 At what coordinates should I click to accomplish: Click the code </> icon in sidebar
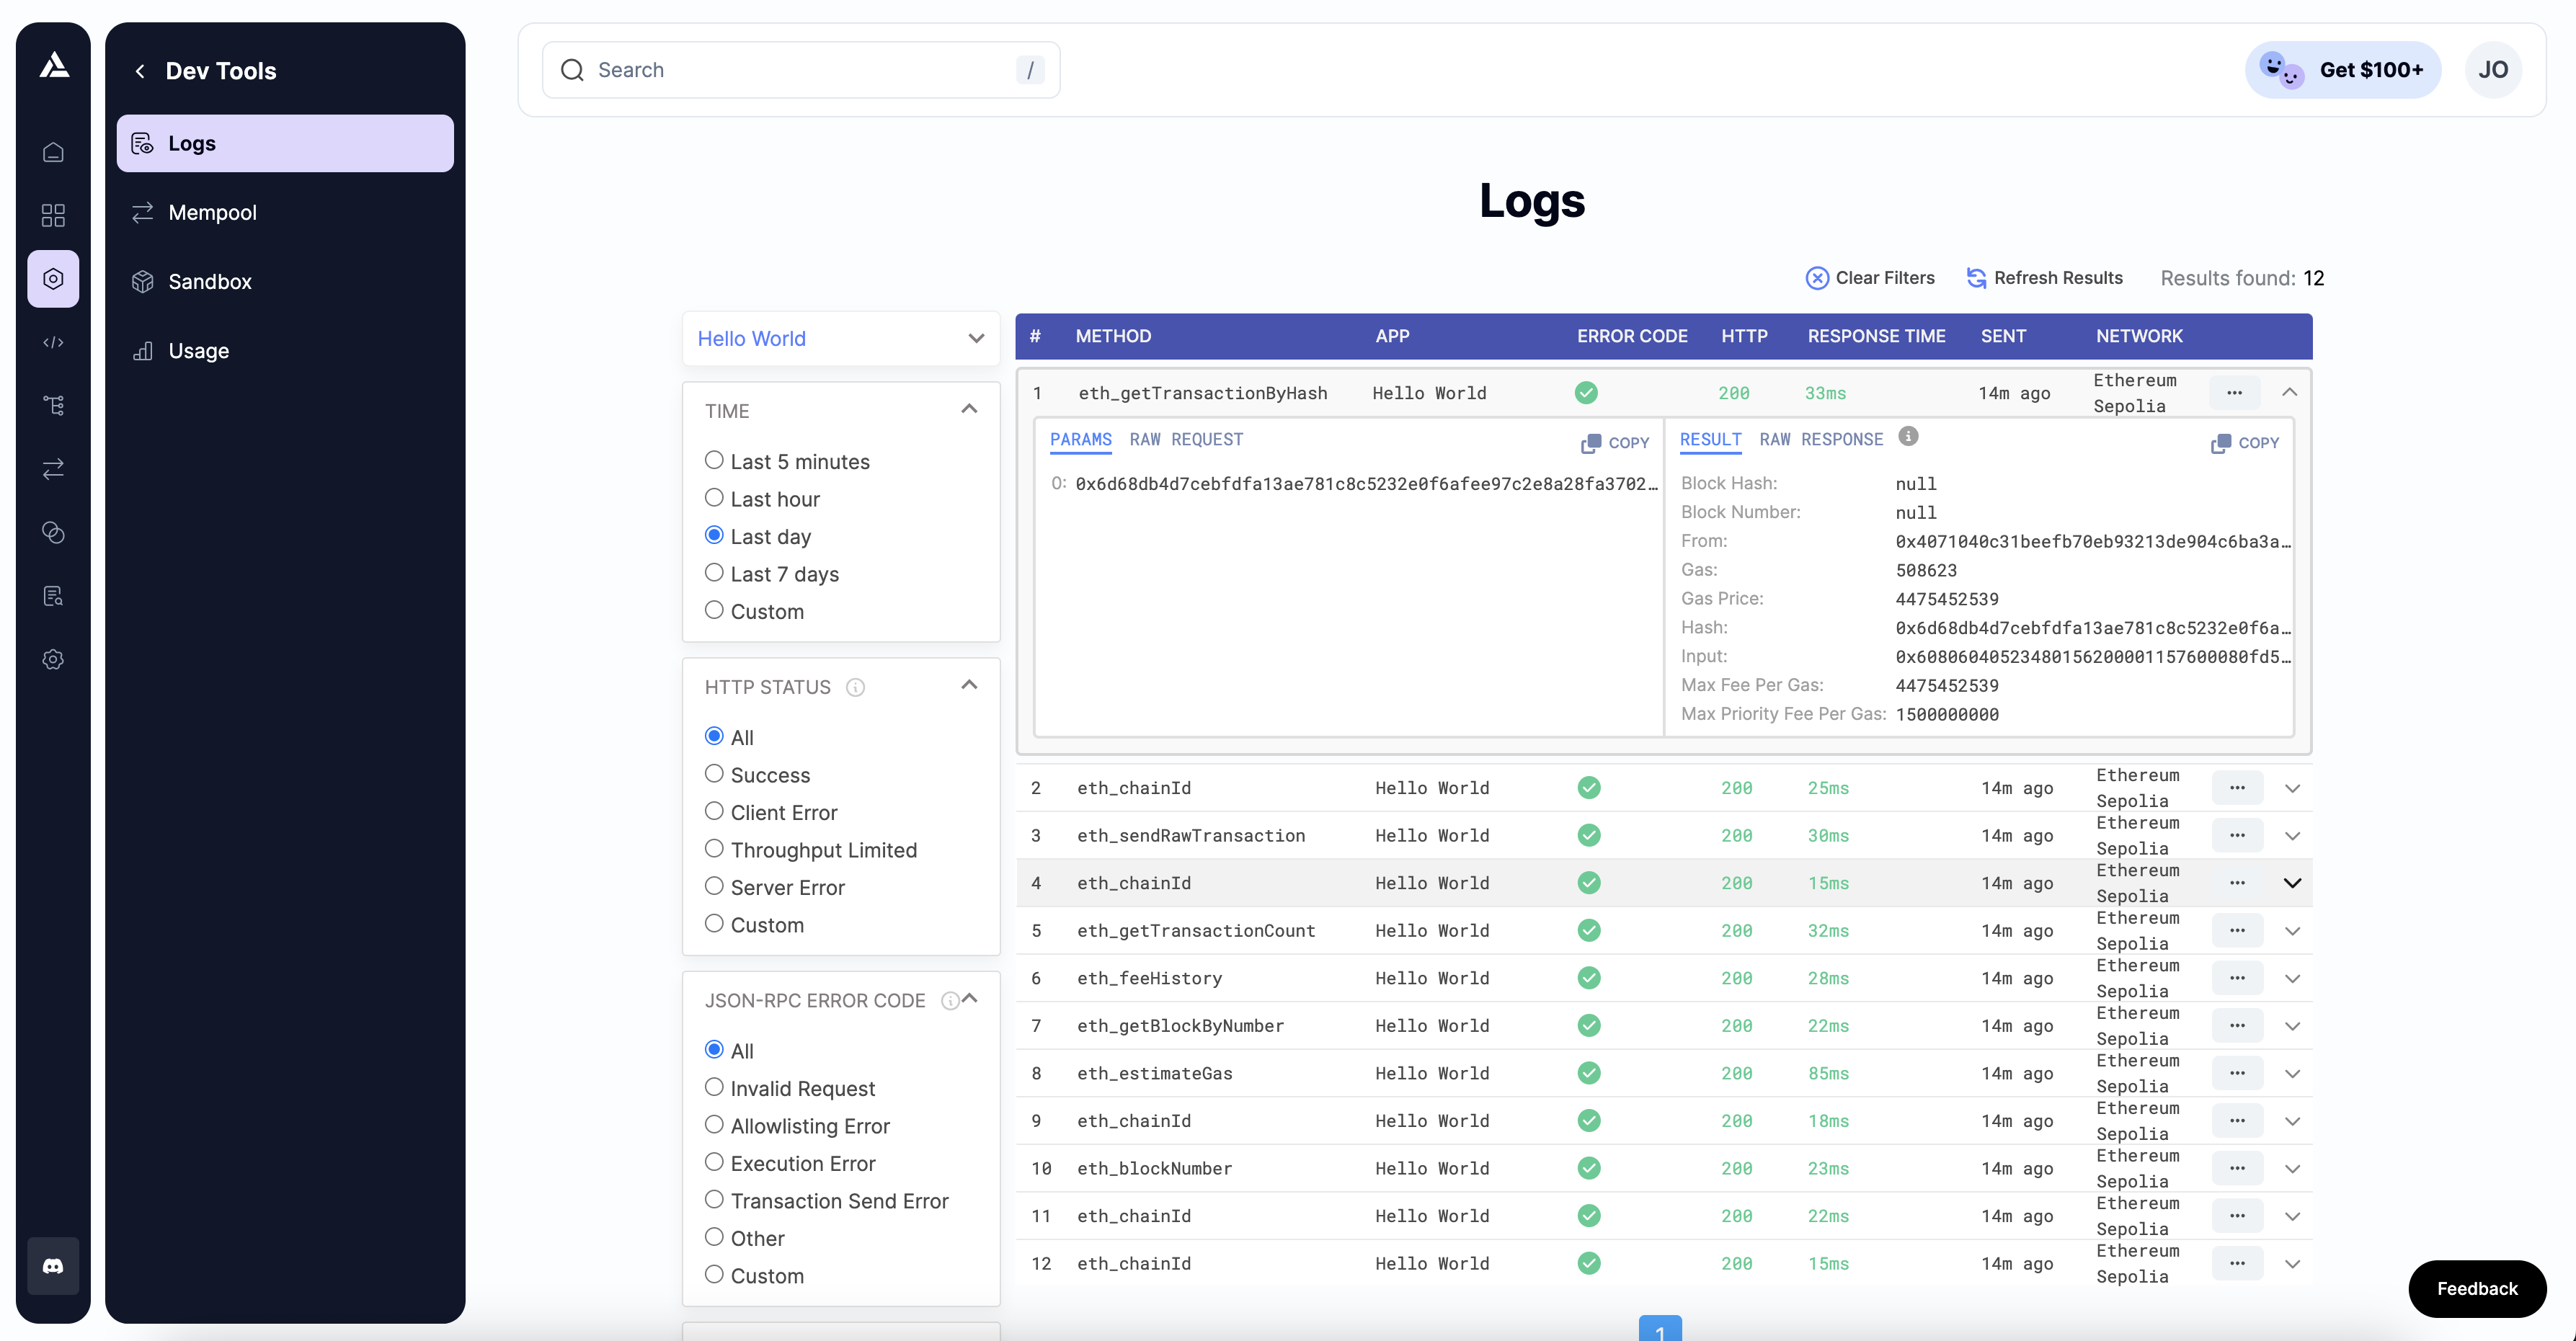pos(53,341)
